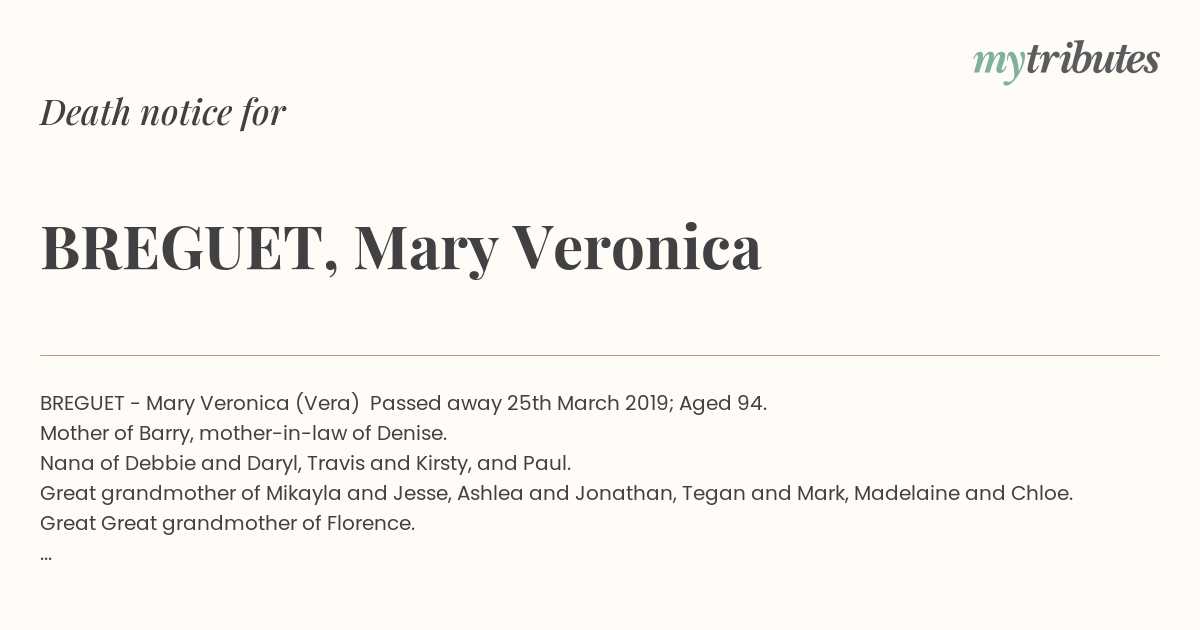Expand the truncated text ellipsis
Viewport: 1200px width, 630px height.
click(x=46, y=556)
